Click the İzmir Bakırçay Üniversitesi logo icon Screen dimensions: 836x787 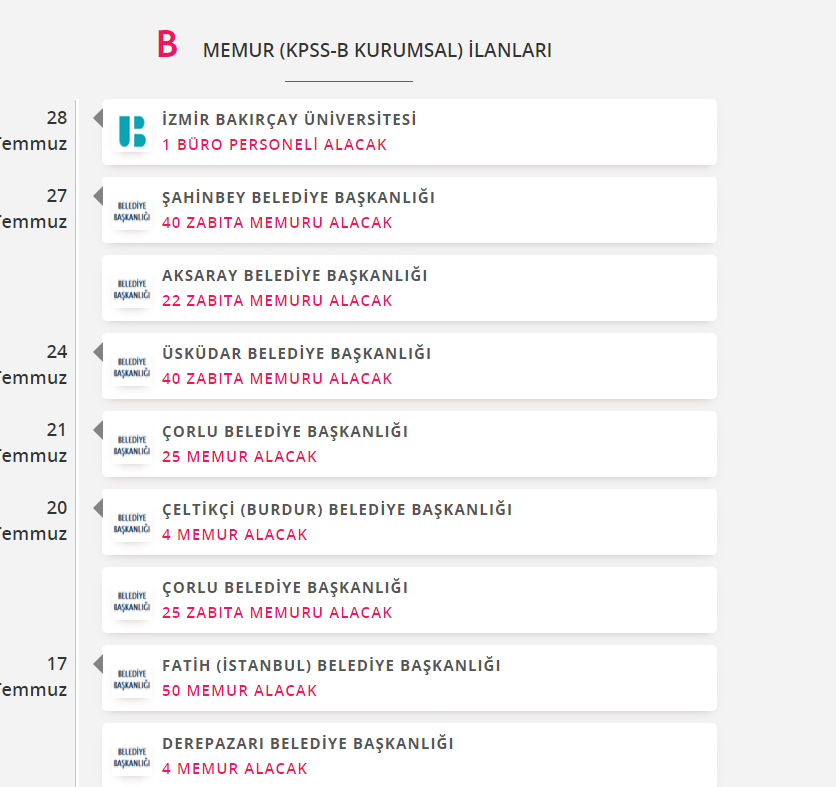pos(132,131)
